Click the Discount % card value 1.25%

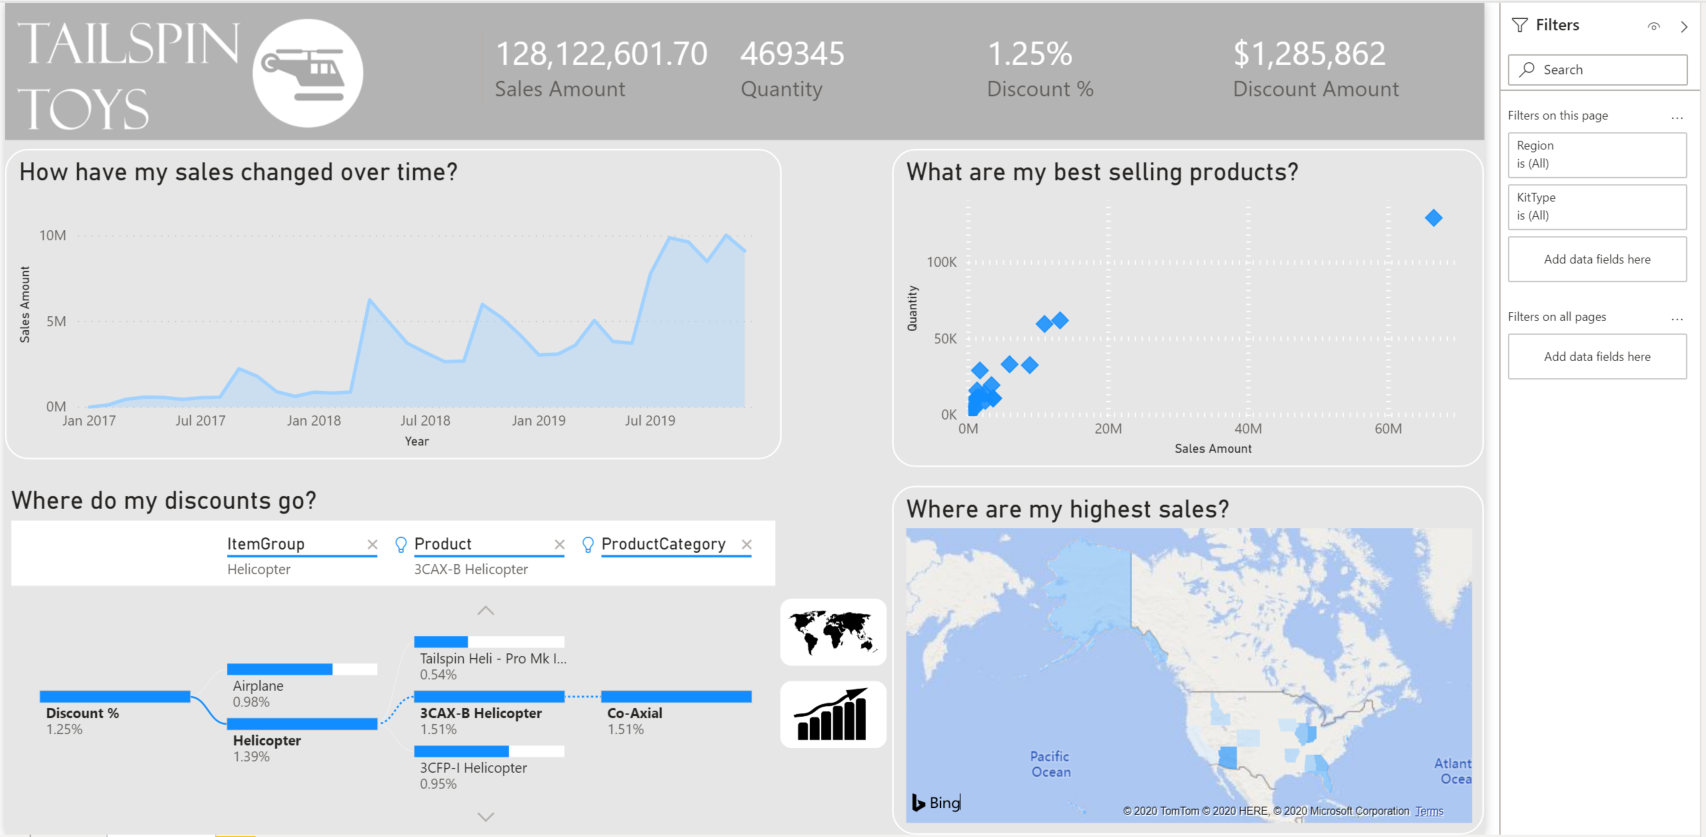1029,54
